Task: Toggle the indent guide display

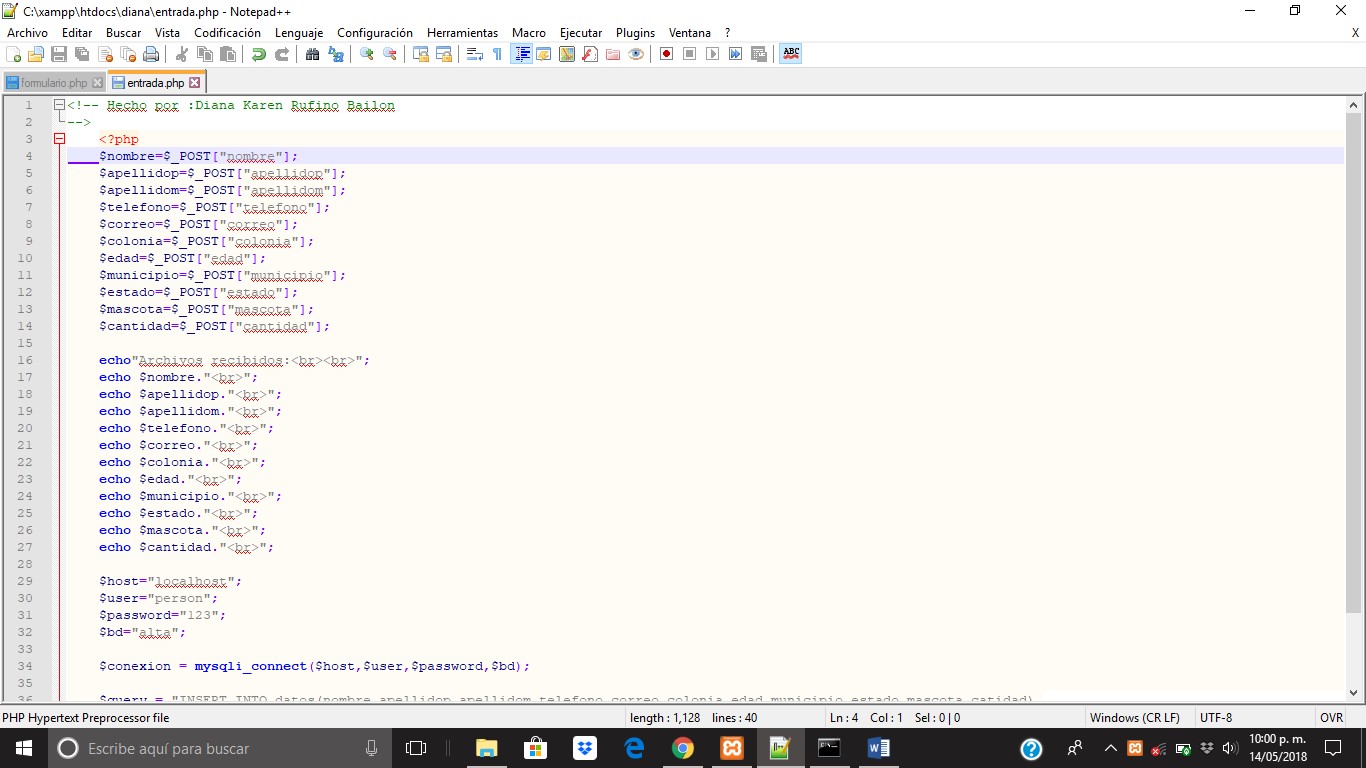Action: point(521,54)
